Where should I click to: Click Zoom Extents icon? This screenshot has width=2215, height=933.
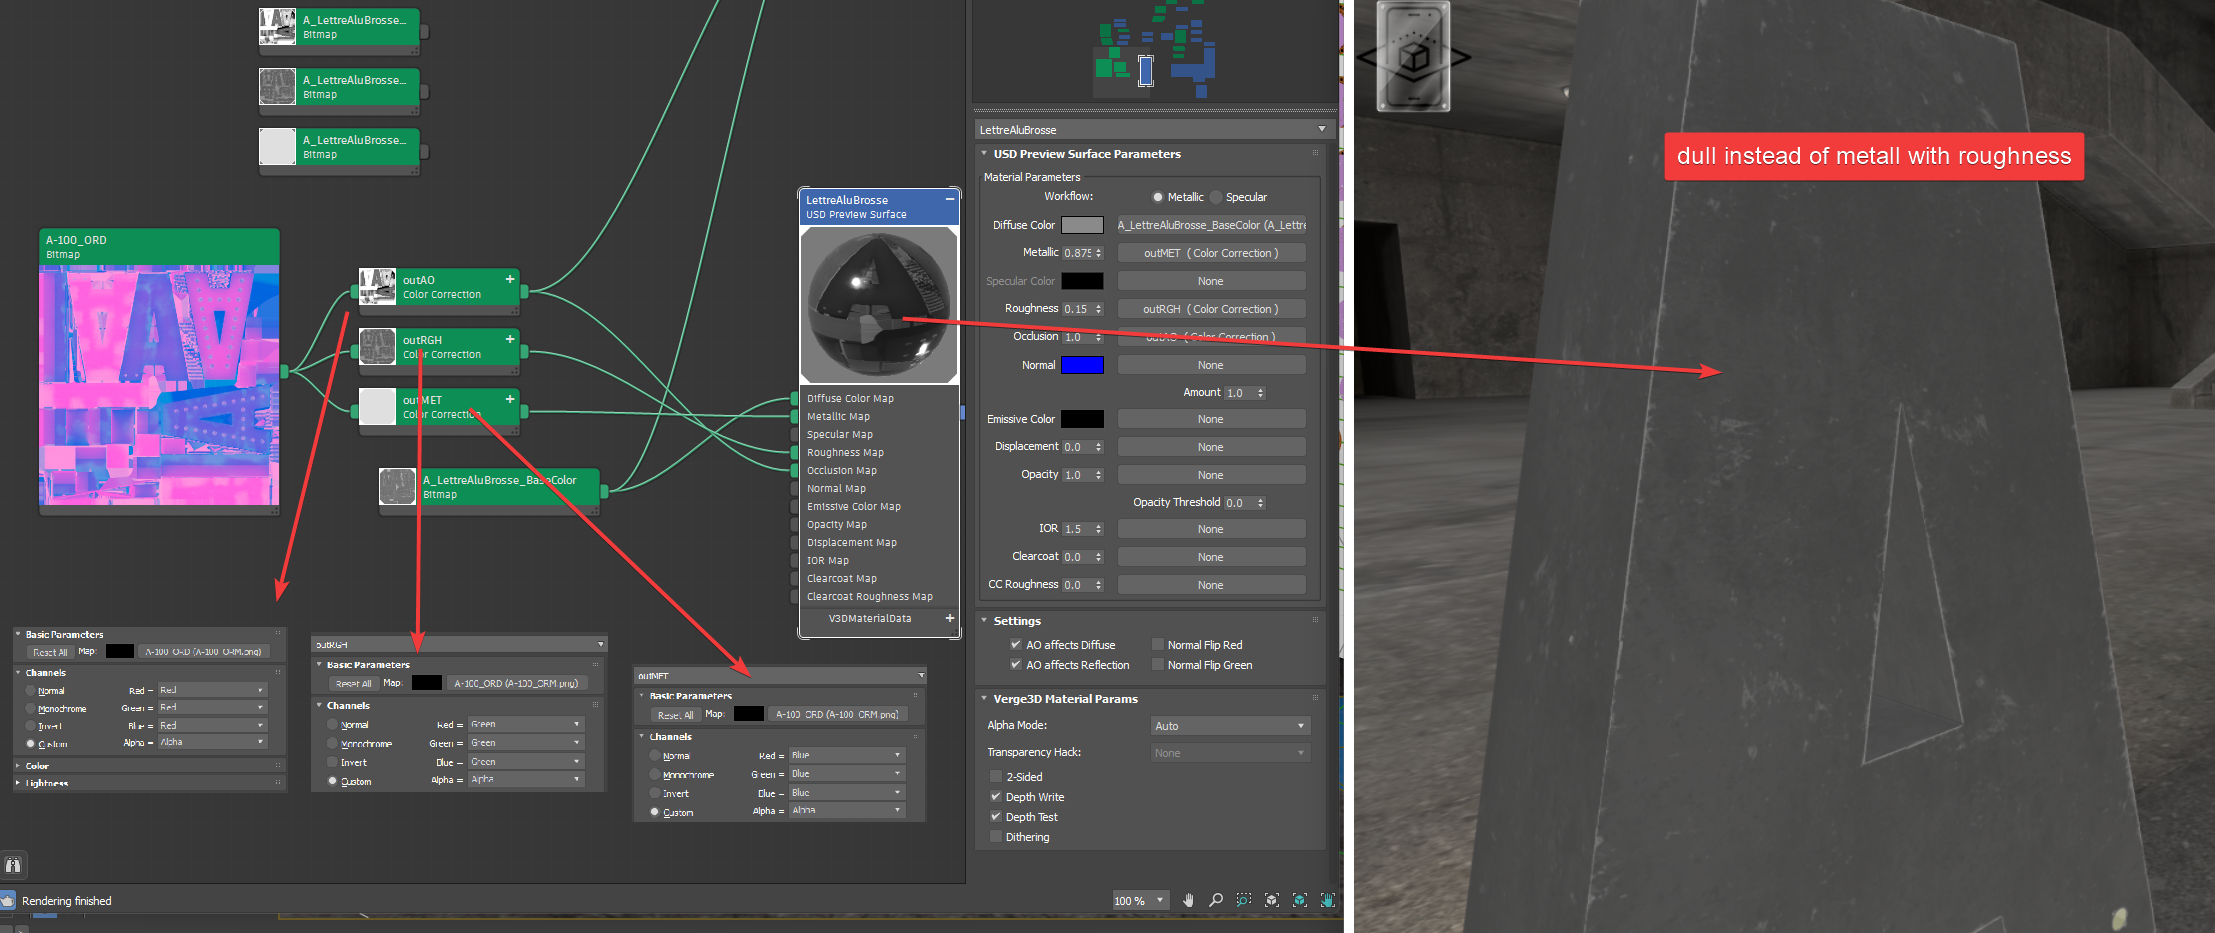pos(1271,900)
